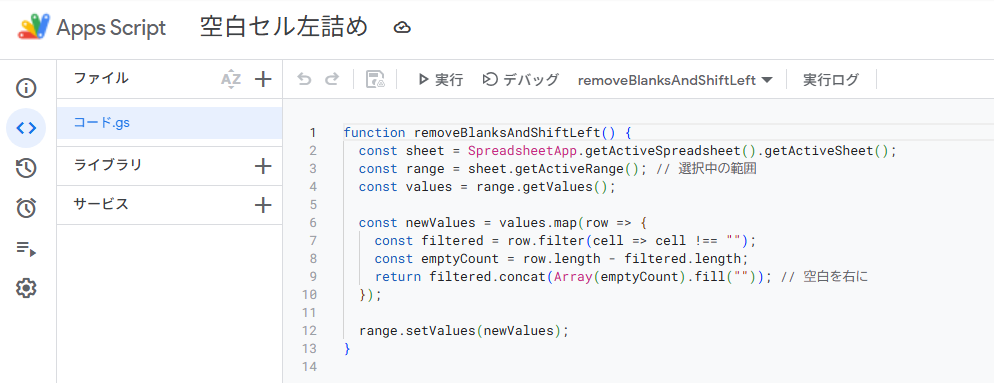Click the undo arrow in toolbar
The image size is (994, 383).
[304, 79]
